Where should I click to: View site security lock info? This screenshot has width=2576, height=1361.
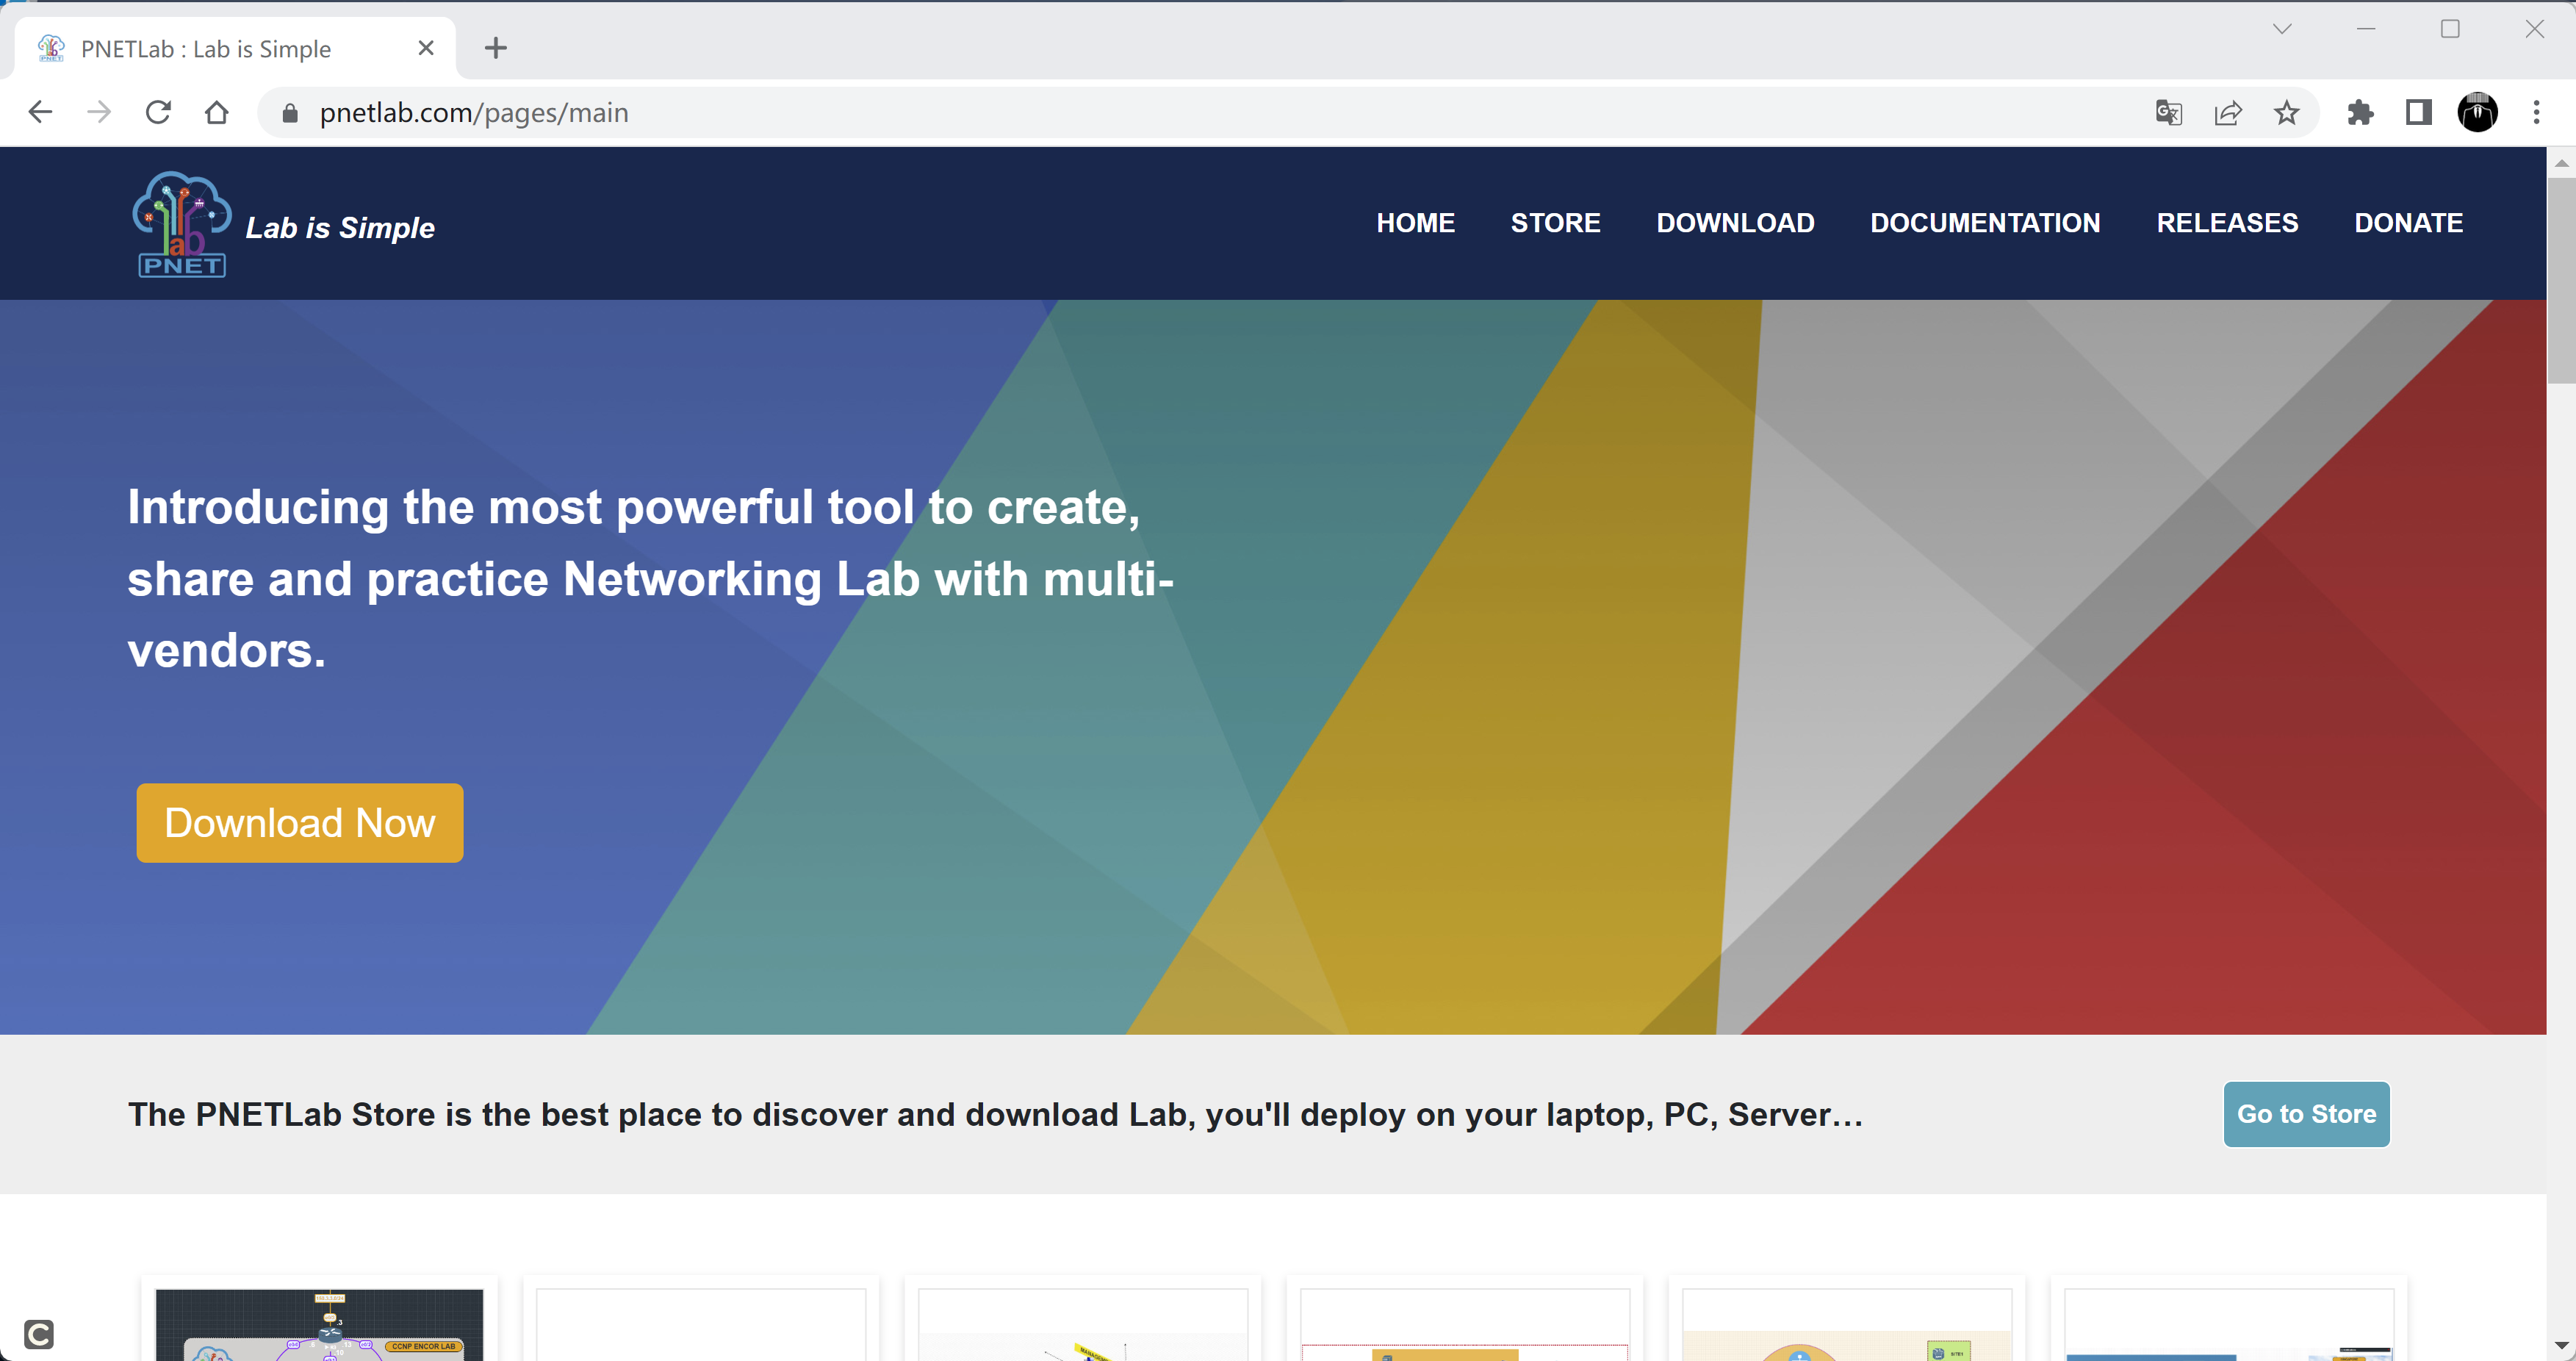coord(290,113)
